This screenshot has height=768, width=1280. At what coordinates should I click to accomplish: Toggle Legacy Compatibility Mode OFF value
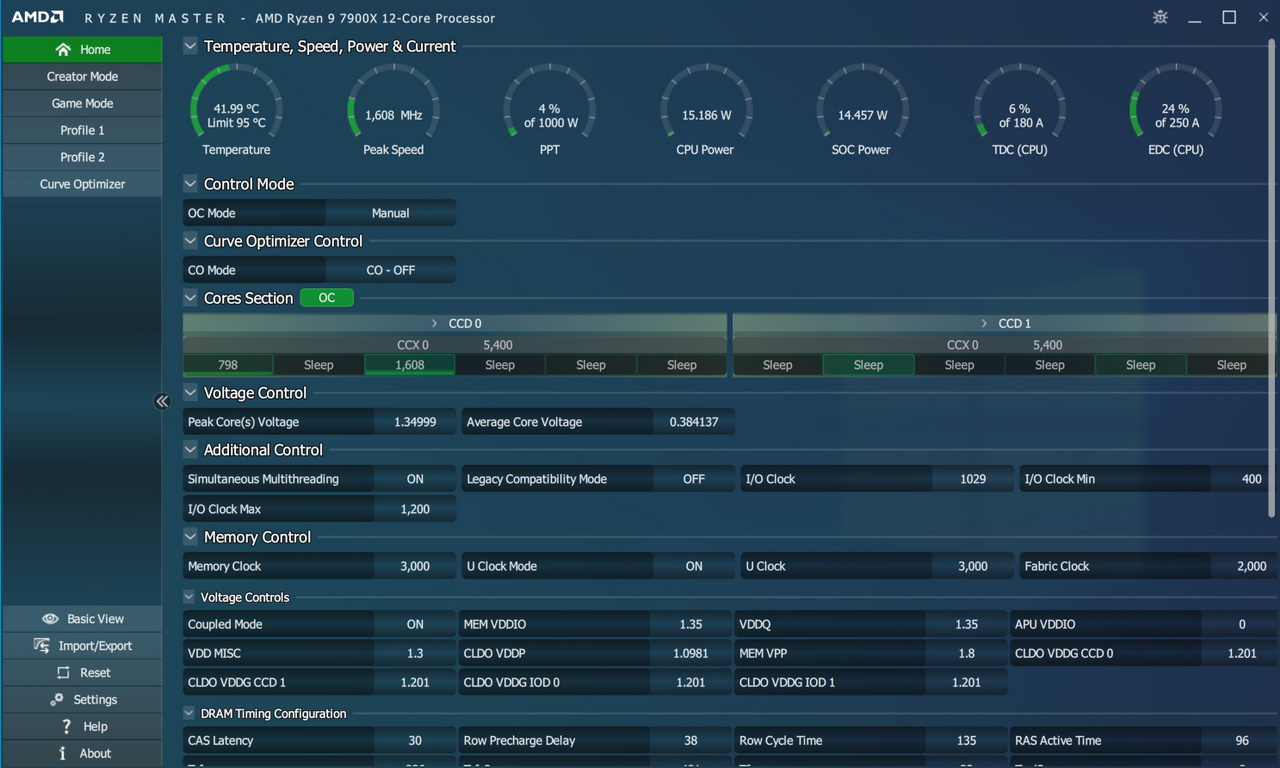[x=694, y=479]
